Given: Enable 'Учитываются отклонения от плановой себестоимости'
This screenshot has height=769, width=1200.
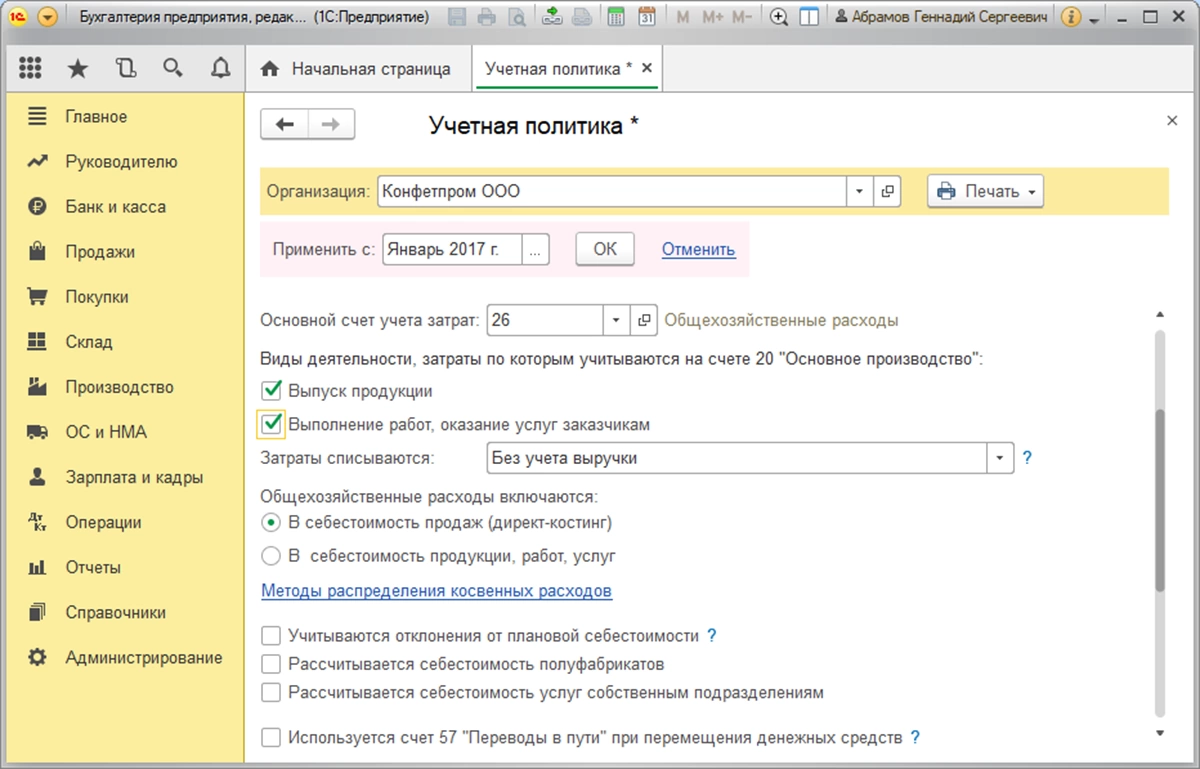Looking at the screenshot, I should coord(270,635).
